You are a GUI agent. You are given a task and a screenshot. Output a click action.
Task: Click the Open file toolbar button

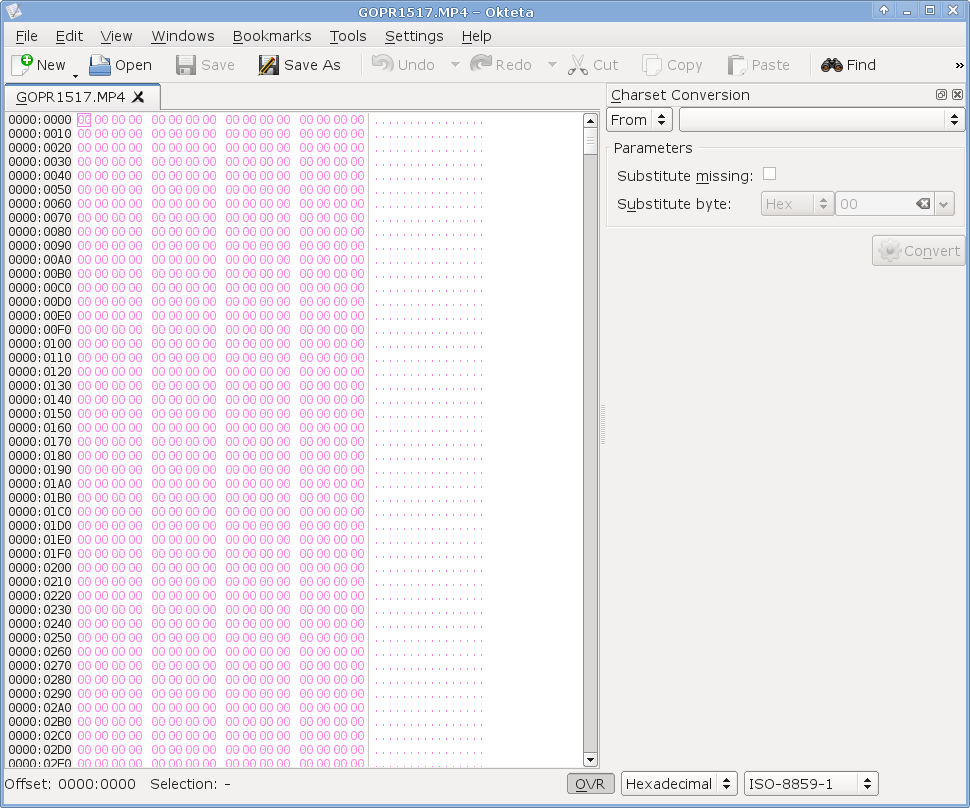point(121,65)
